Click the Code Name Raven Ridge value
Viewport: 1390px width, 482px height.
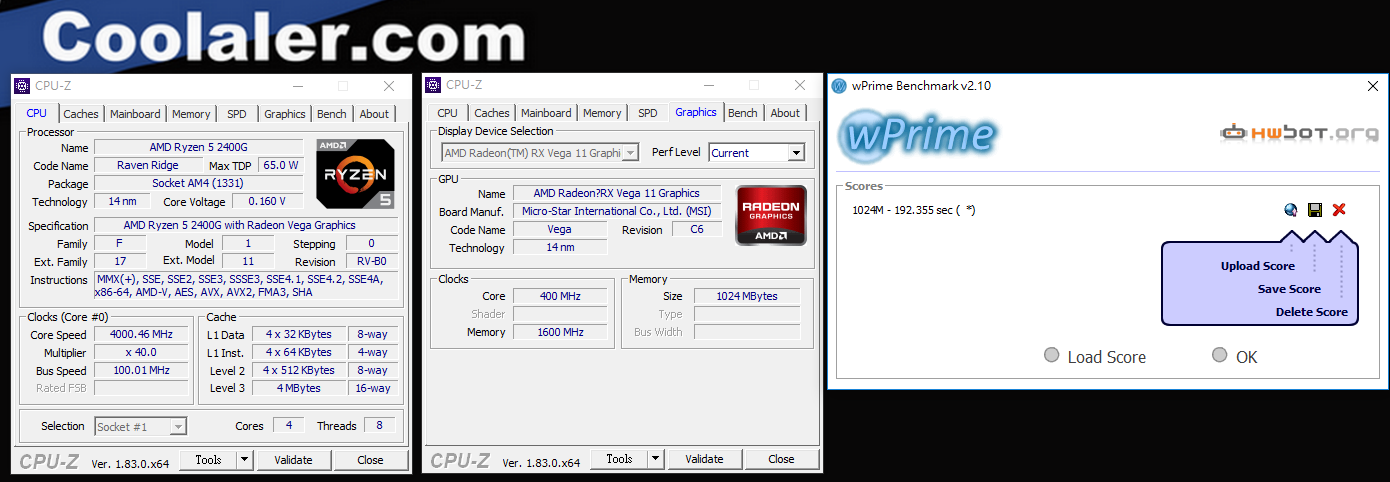click(x=147, y=165)
